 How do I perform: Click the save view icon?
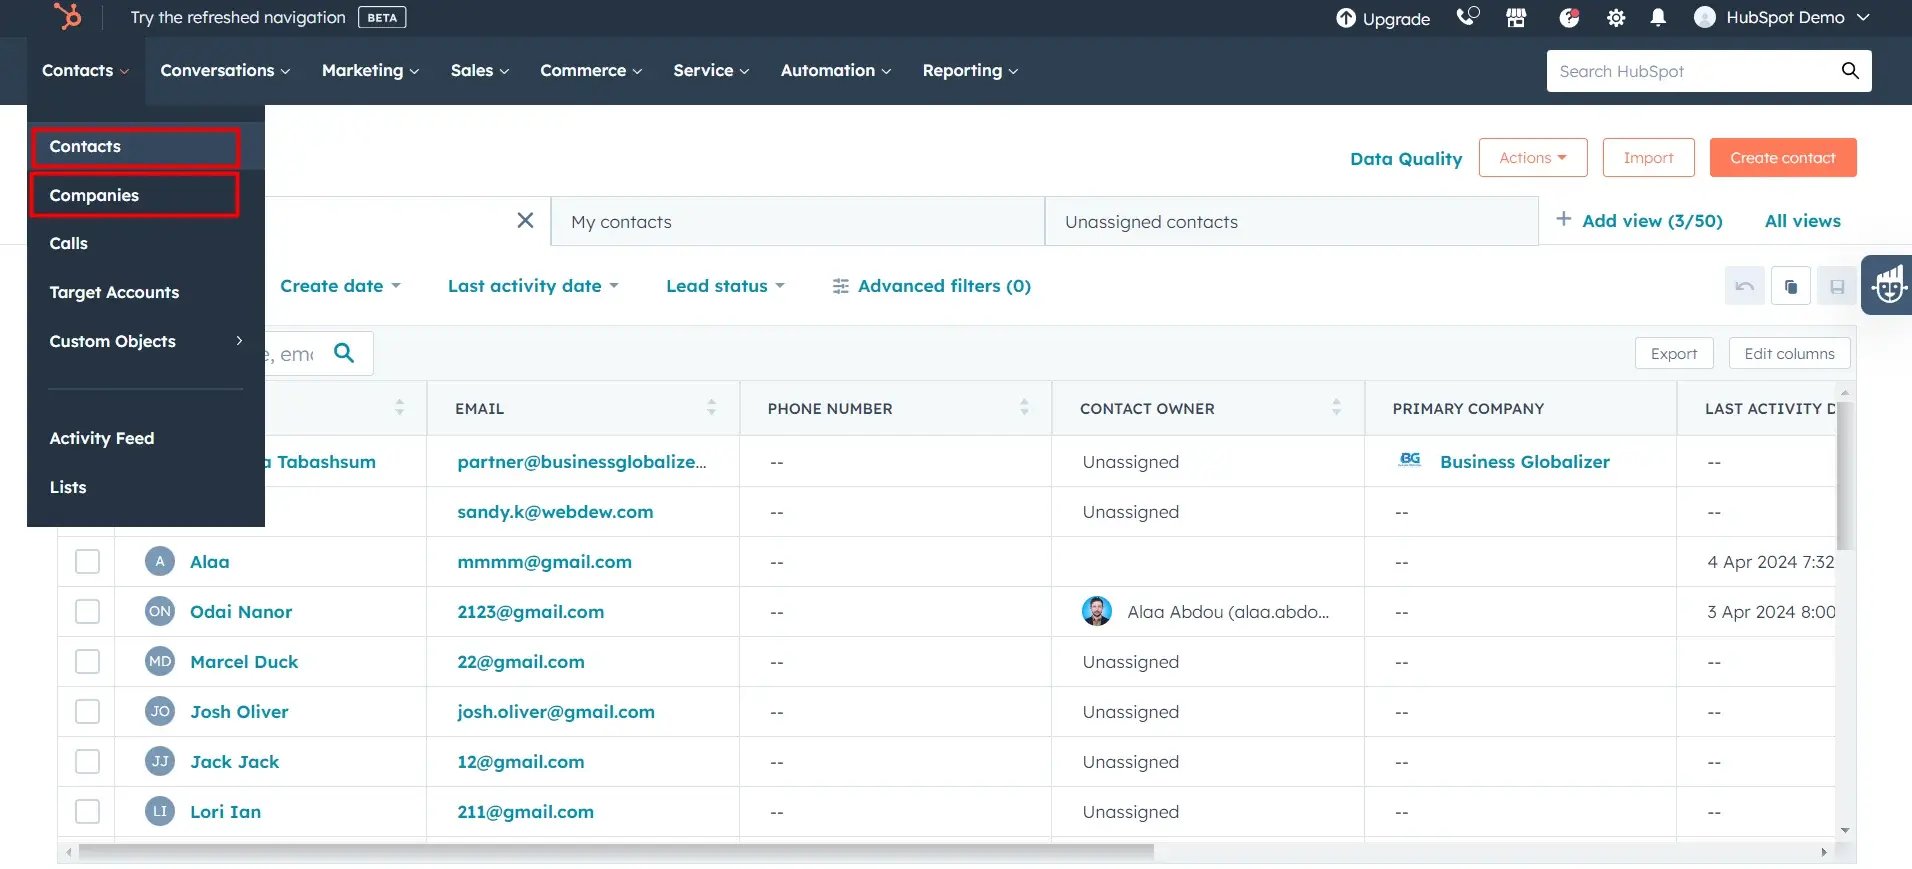1837,286
